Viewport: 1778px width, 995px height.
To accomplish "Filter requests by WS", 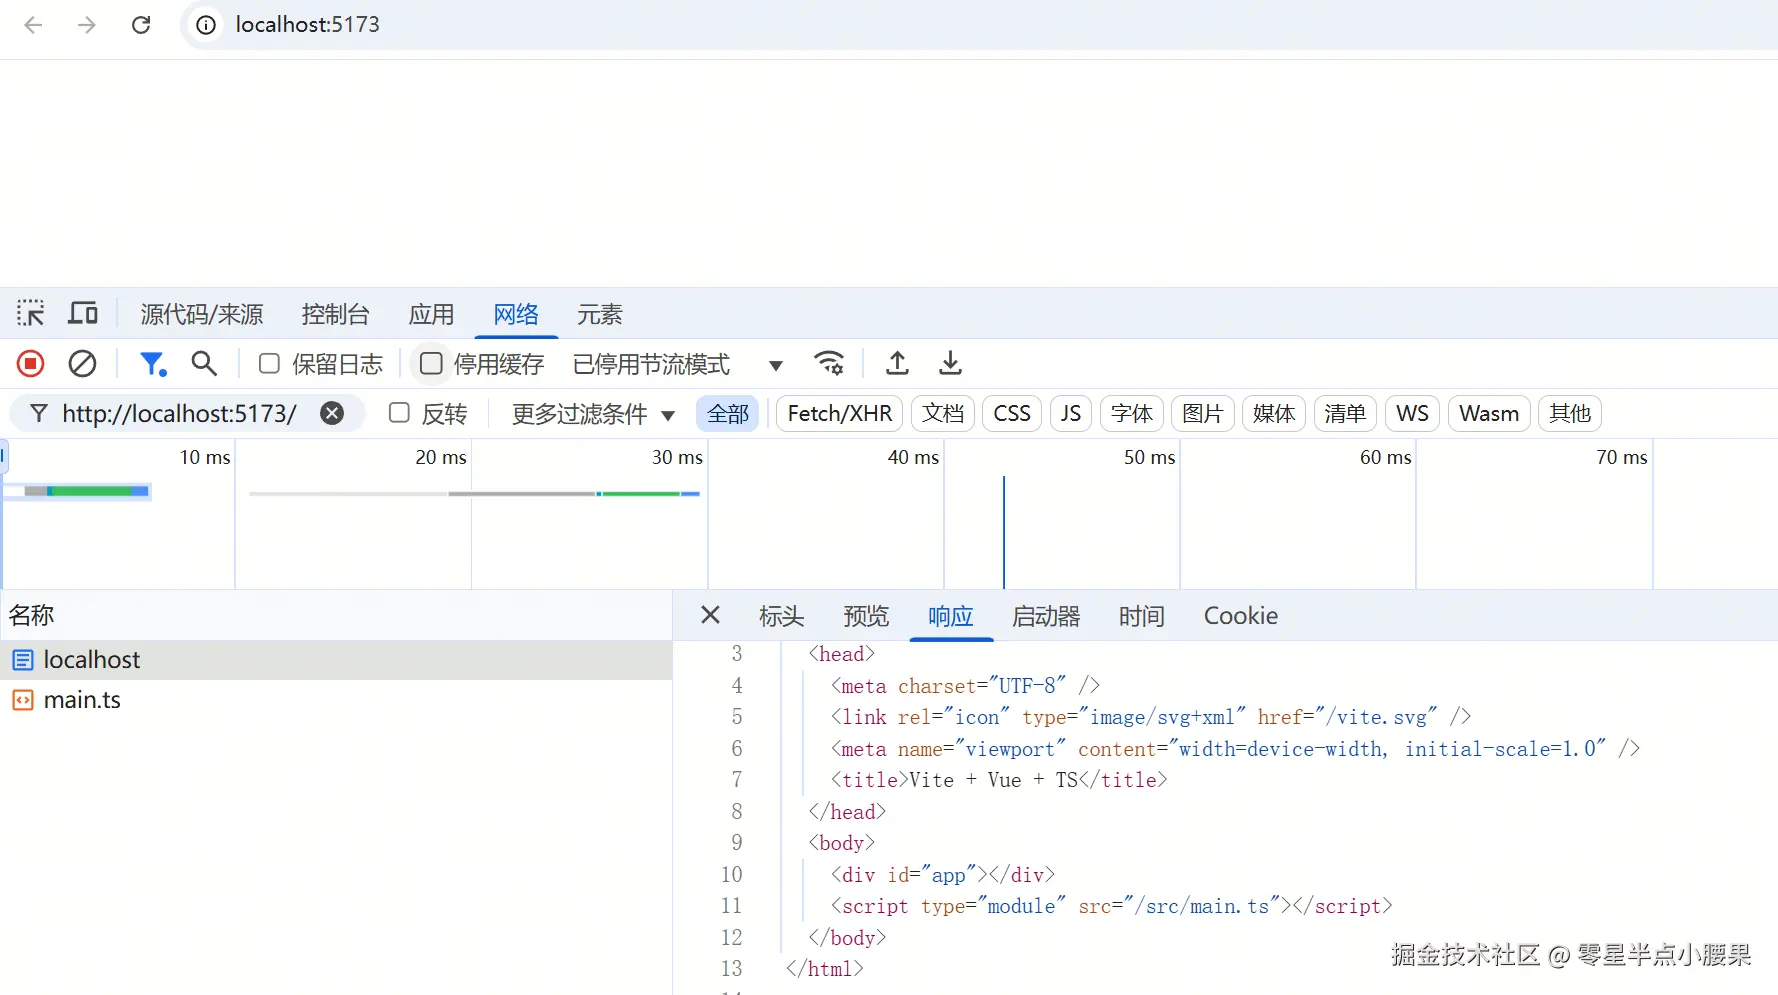I will 1412,414.
